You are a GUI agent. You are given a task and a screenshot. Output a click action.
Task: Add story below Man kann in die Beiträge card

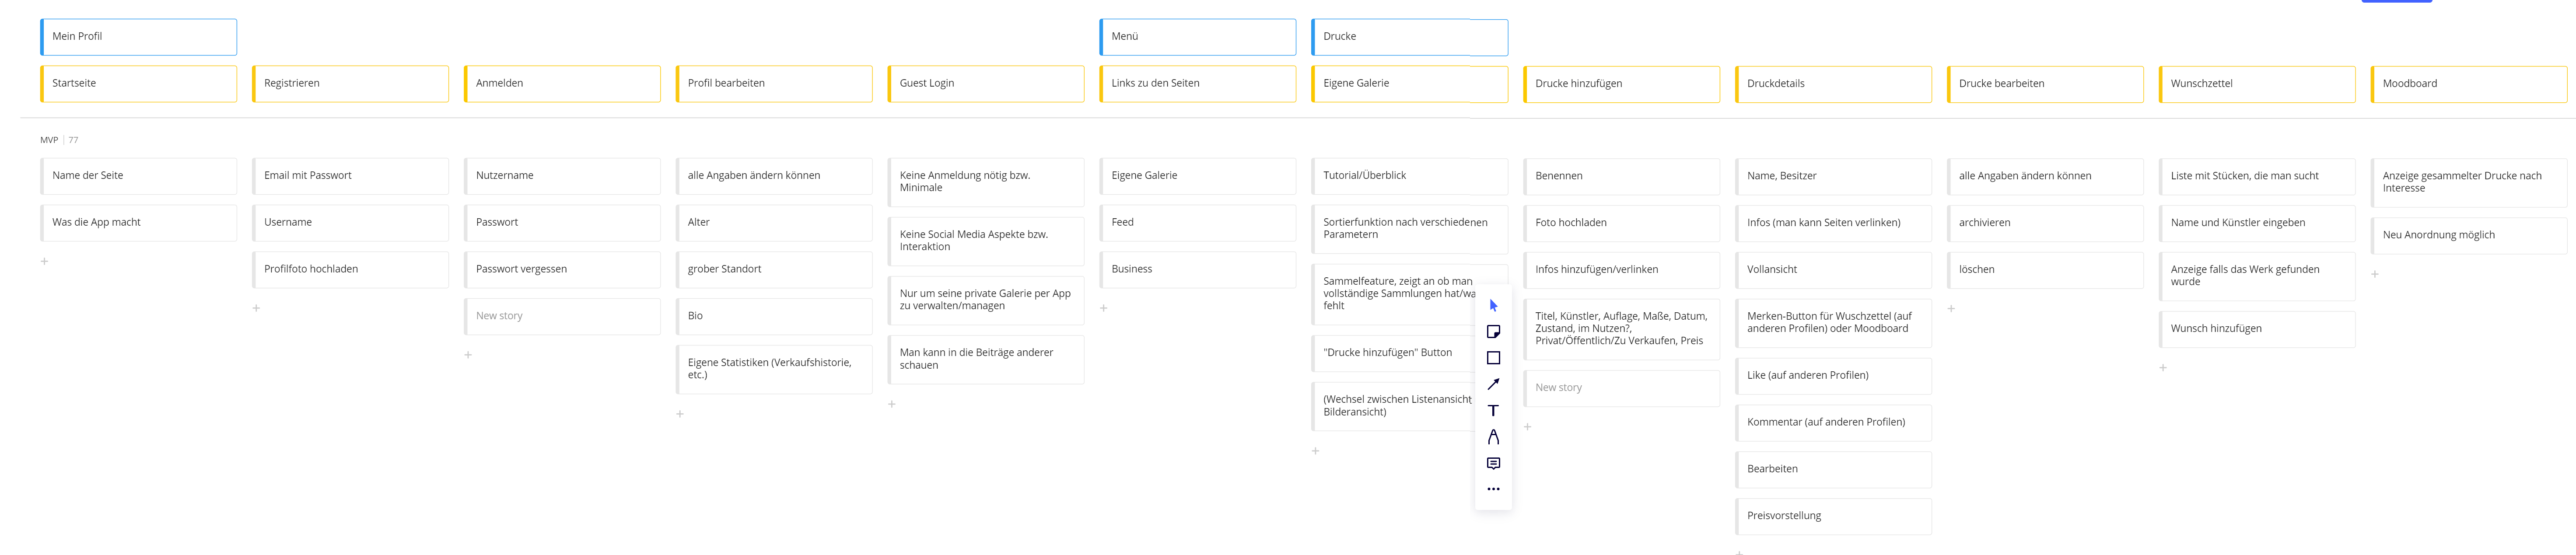(x=892, y=404)
